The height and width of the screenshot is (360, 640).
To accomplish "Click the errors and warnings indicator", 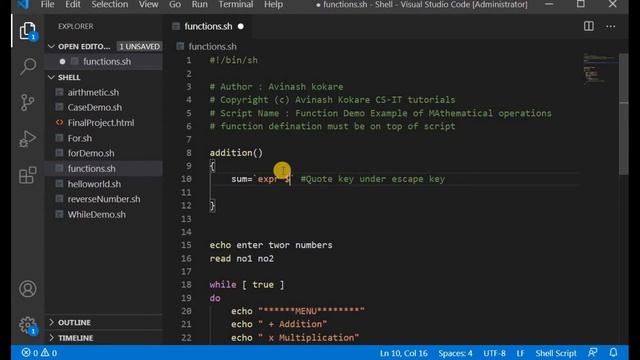I will (x=39, y=353).
